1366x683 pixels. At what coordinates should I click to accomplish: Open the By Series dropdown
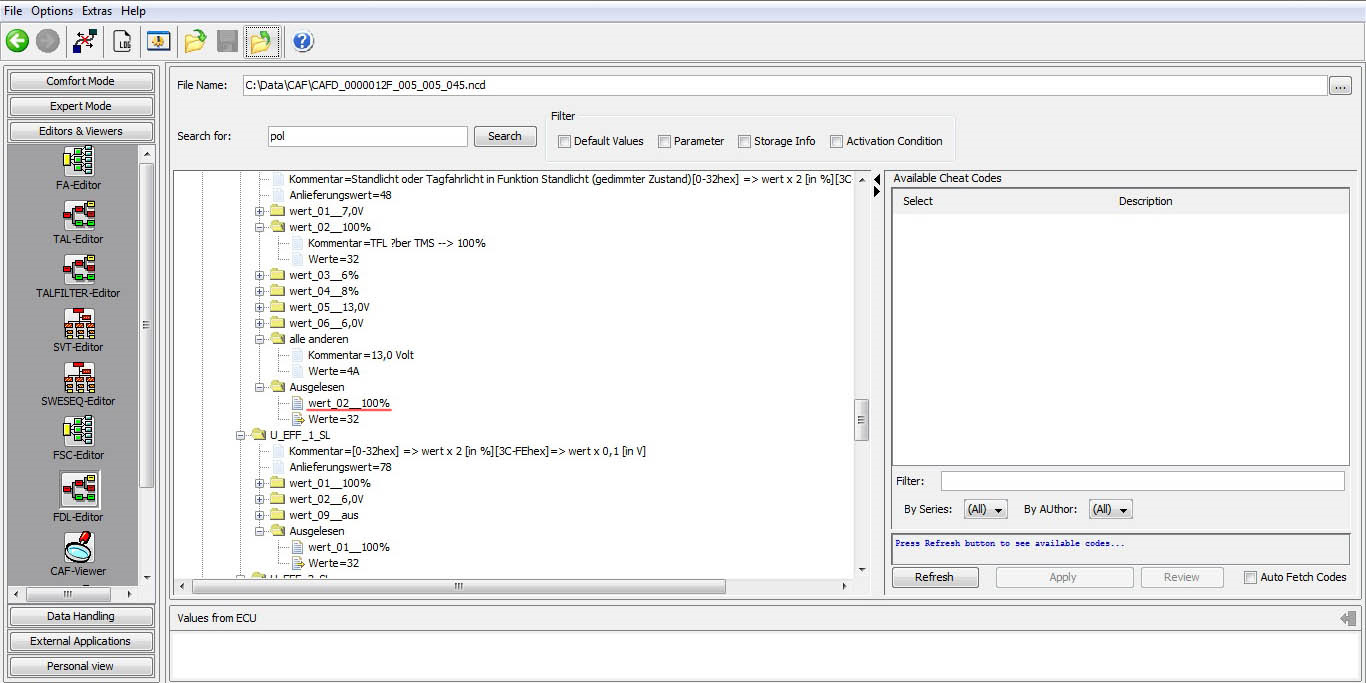(x=985, y=510)
